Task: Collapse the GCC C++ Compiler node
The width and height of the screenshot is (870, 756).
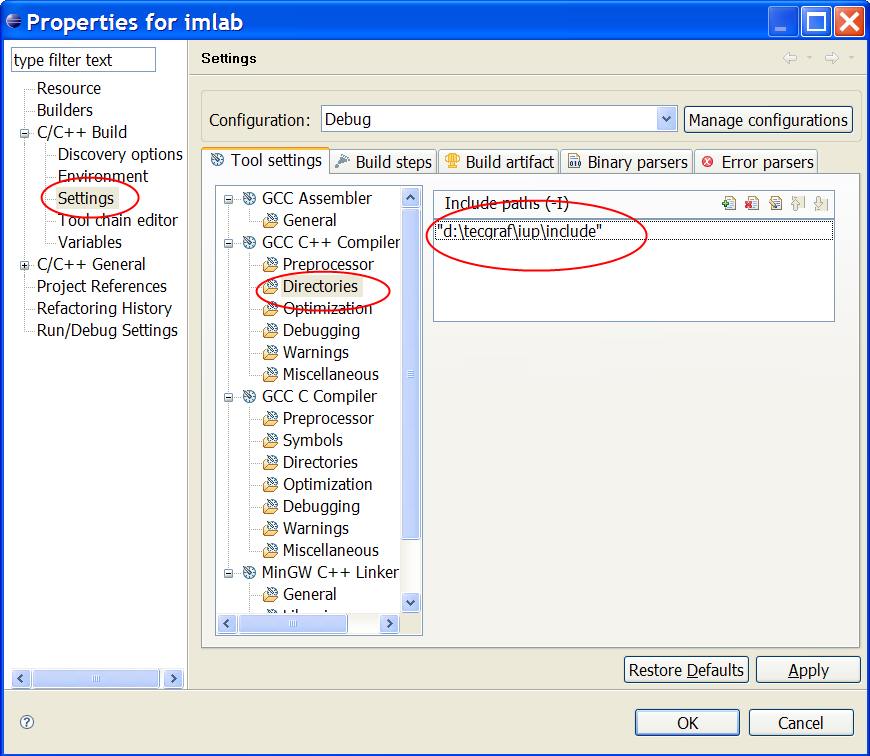Action: click(x=228, y=243)
